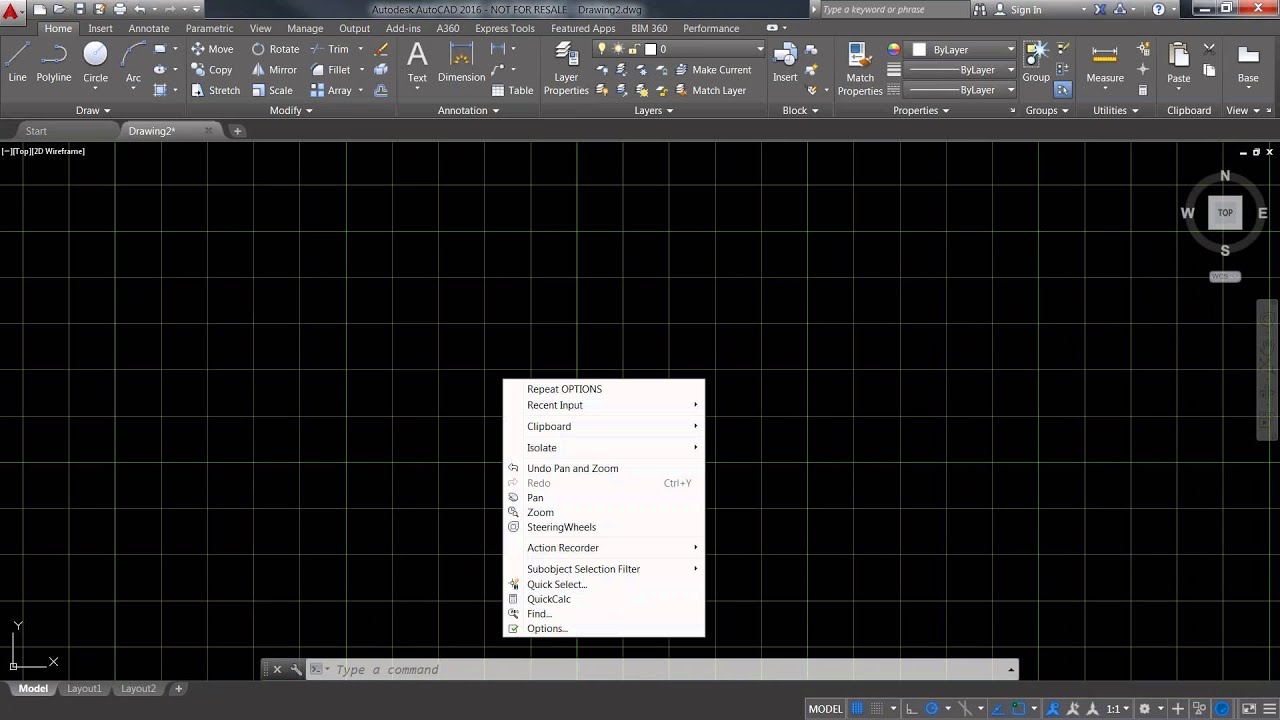Image resolution: width=1280 pixels, height=720 pixels.
Task: Open Layer Properties
Action: tap(566, 69)
